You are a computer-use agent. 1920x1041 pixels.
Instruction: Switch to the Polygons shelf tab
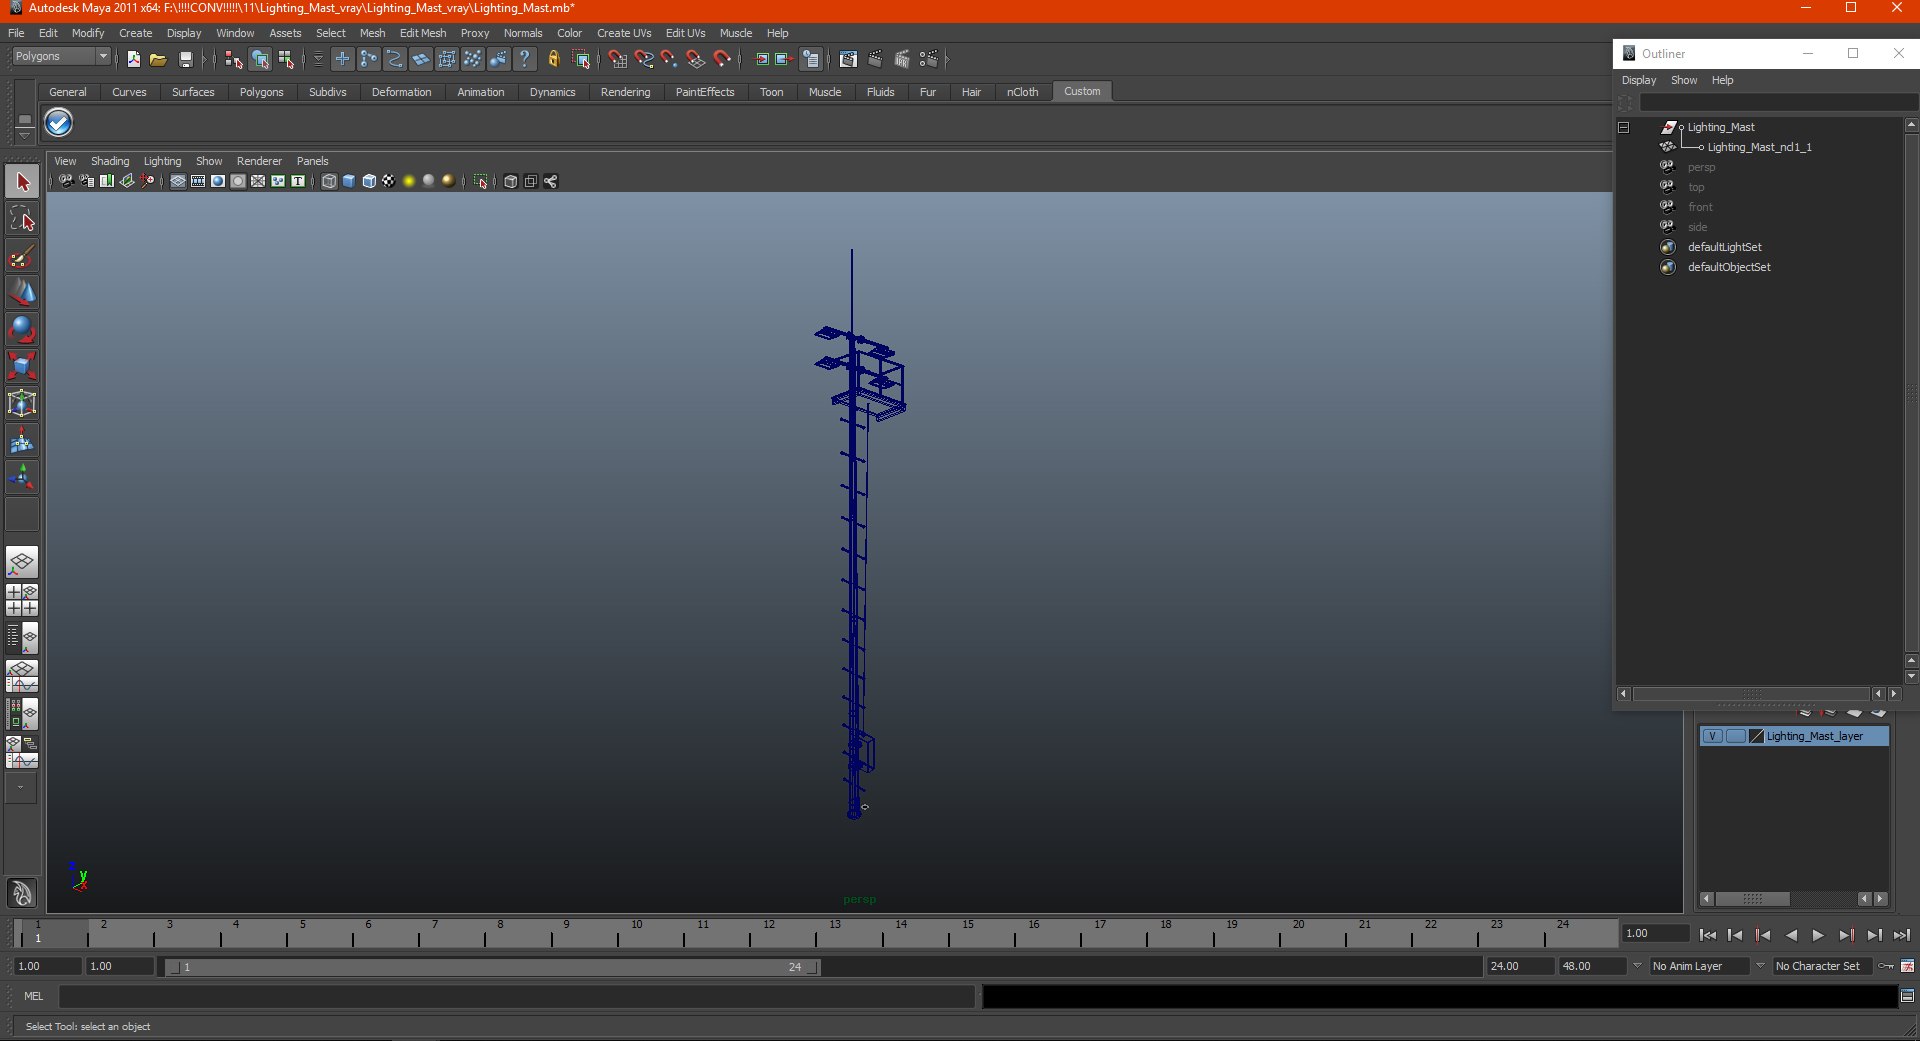point(261,92)
